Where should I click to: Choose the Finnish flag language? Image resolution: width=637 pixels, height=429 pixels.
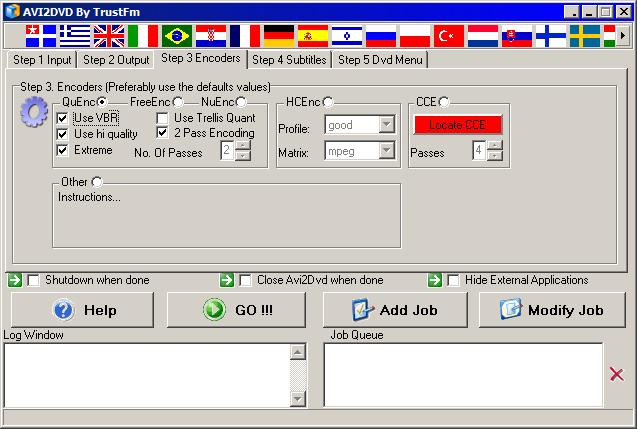[x=551, y=36]
